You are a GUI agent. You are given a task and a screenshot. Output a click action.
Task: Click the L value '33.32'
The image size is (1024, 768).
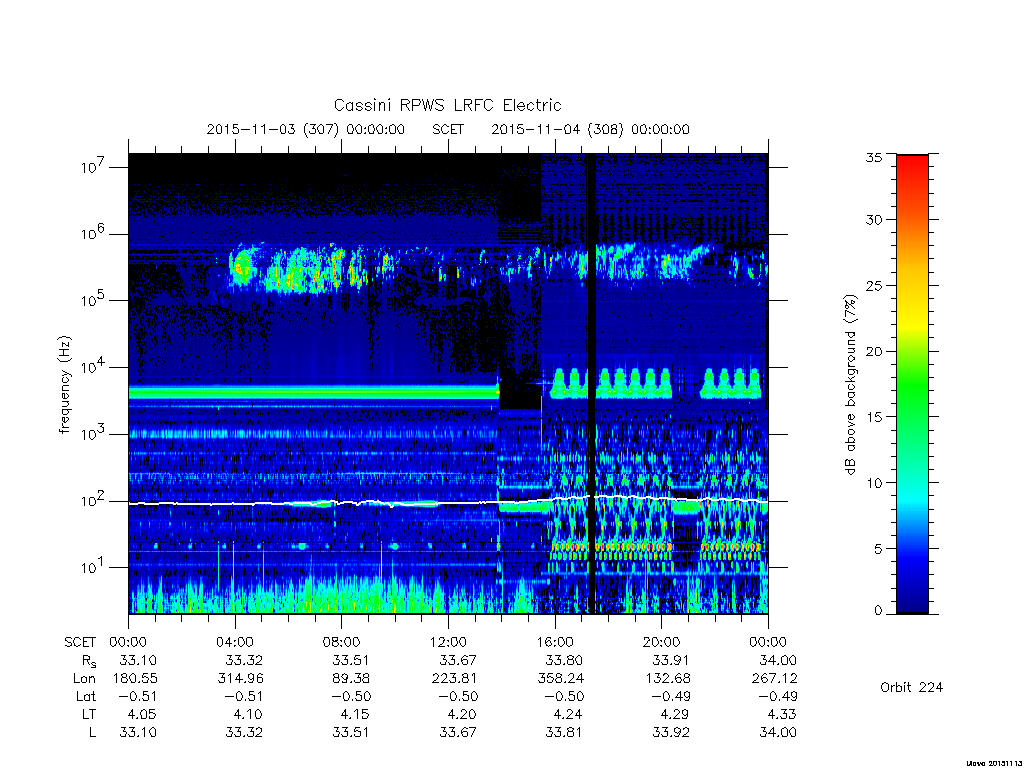point(244,733)
